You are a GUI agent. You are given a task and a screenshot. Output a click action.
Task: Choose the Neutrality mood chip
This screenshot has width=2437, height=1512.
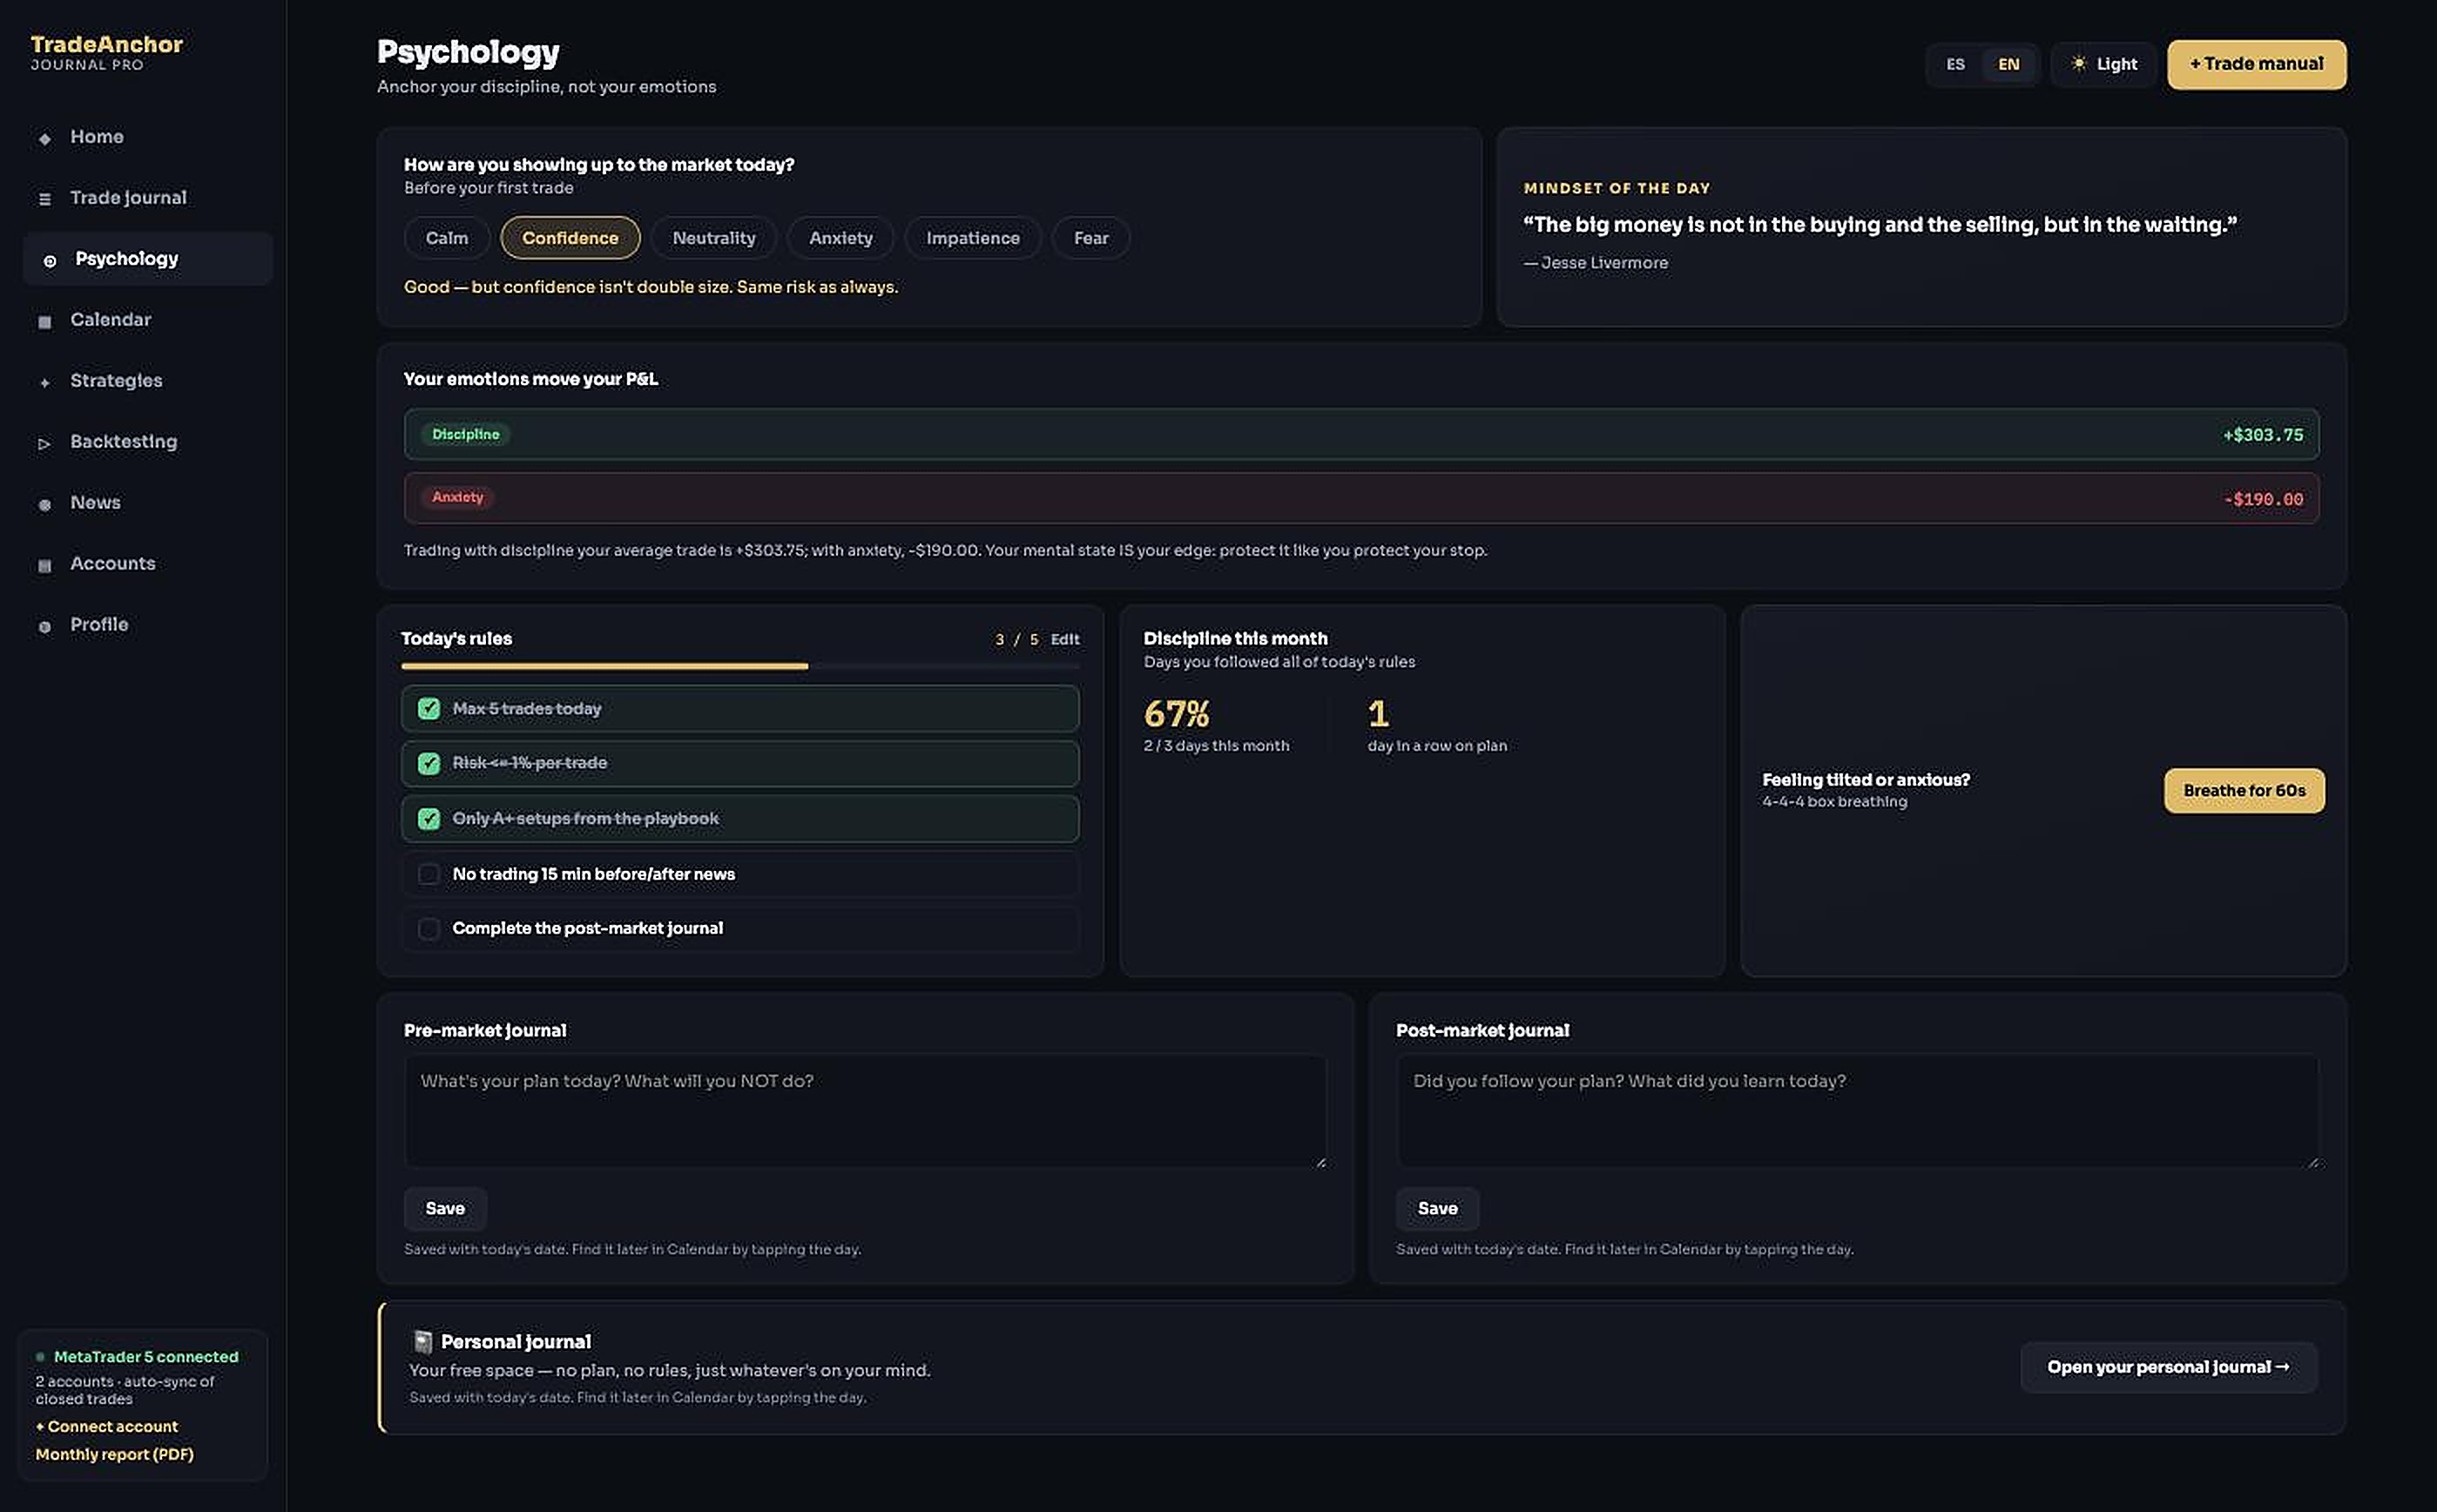713,238
